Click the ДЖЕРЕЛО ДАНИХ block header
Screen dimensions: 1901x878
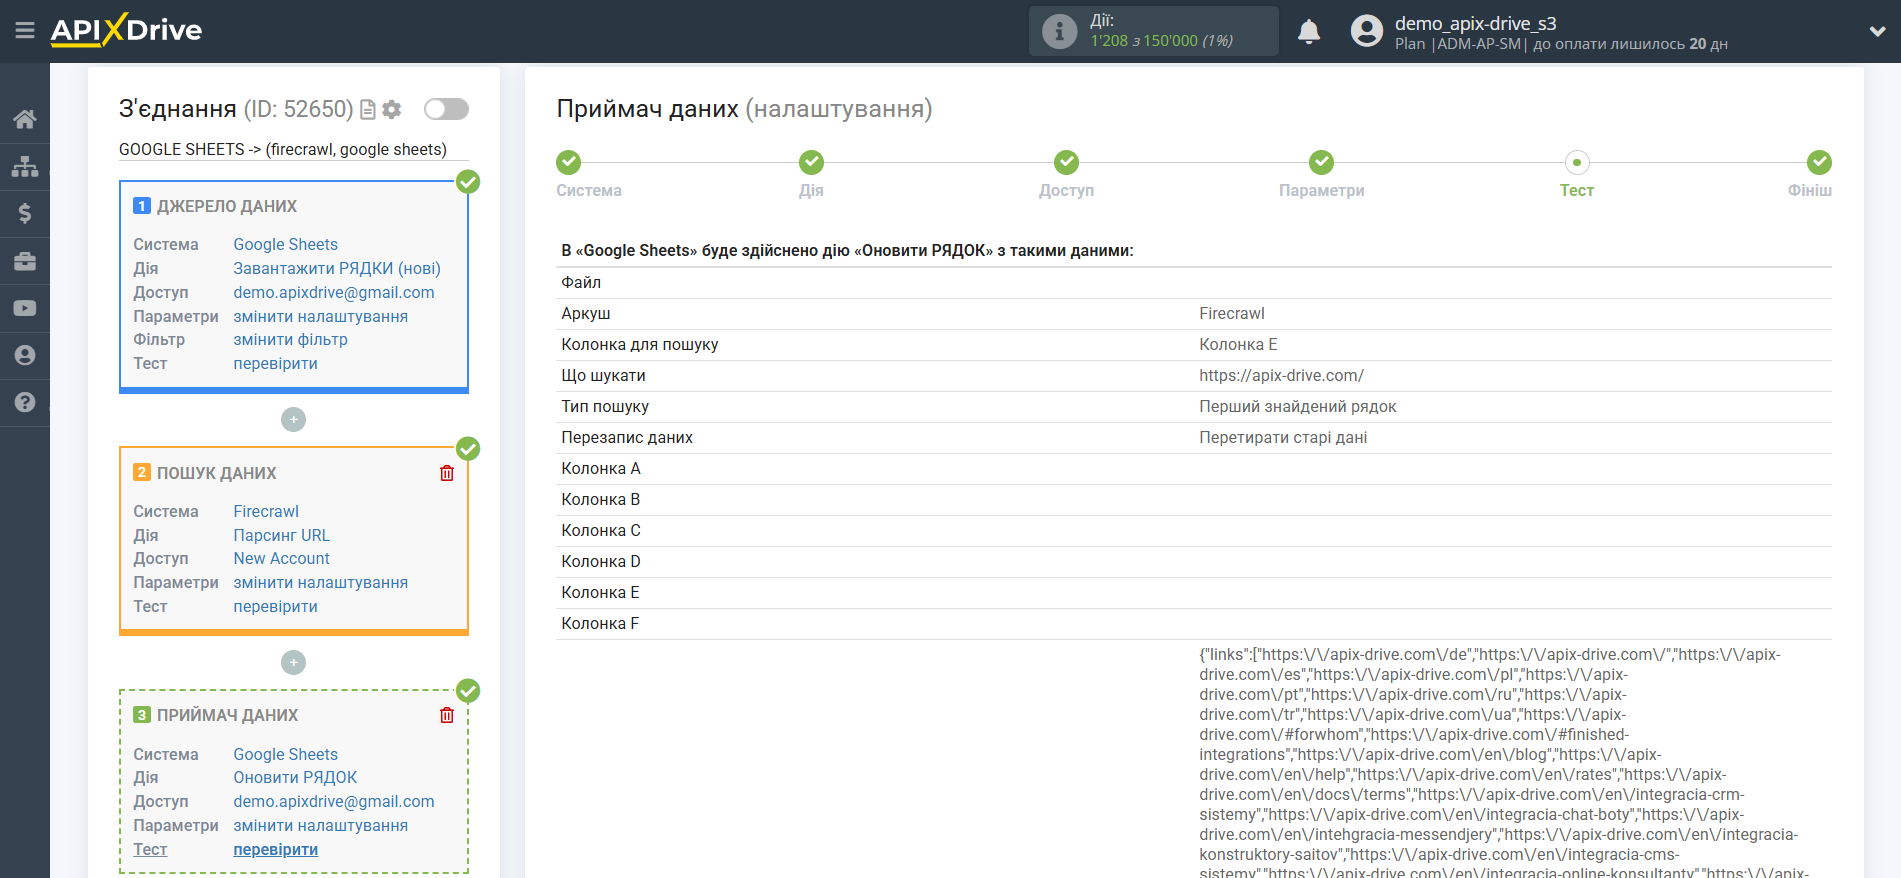226,206
